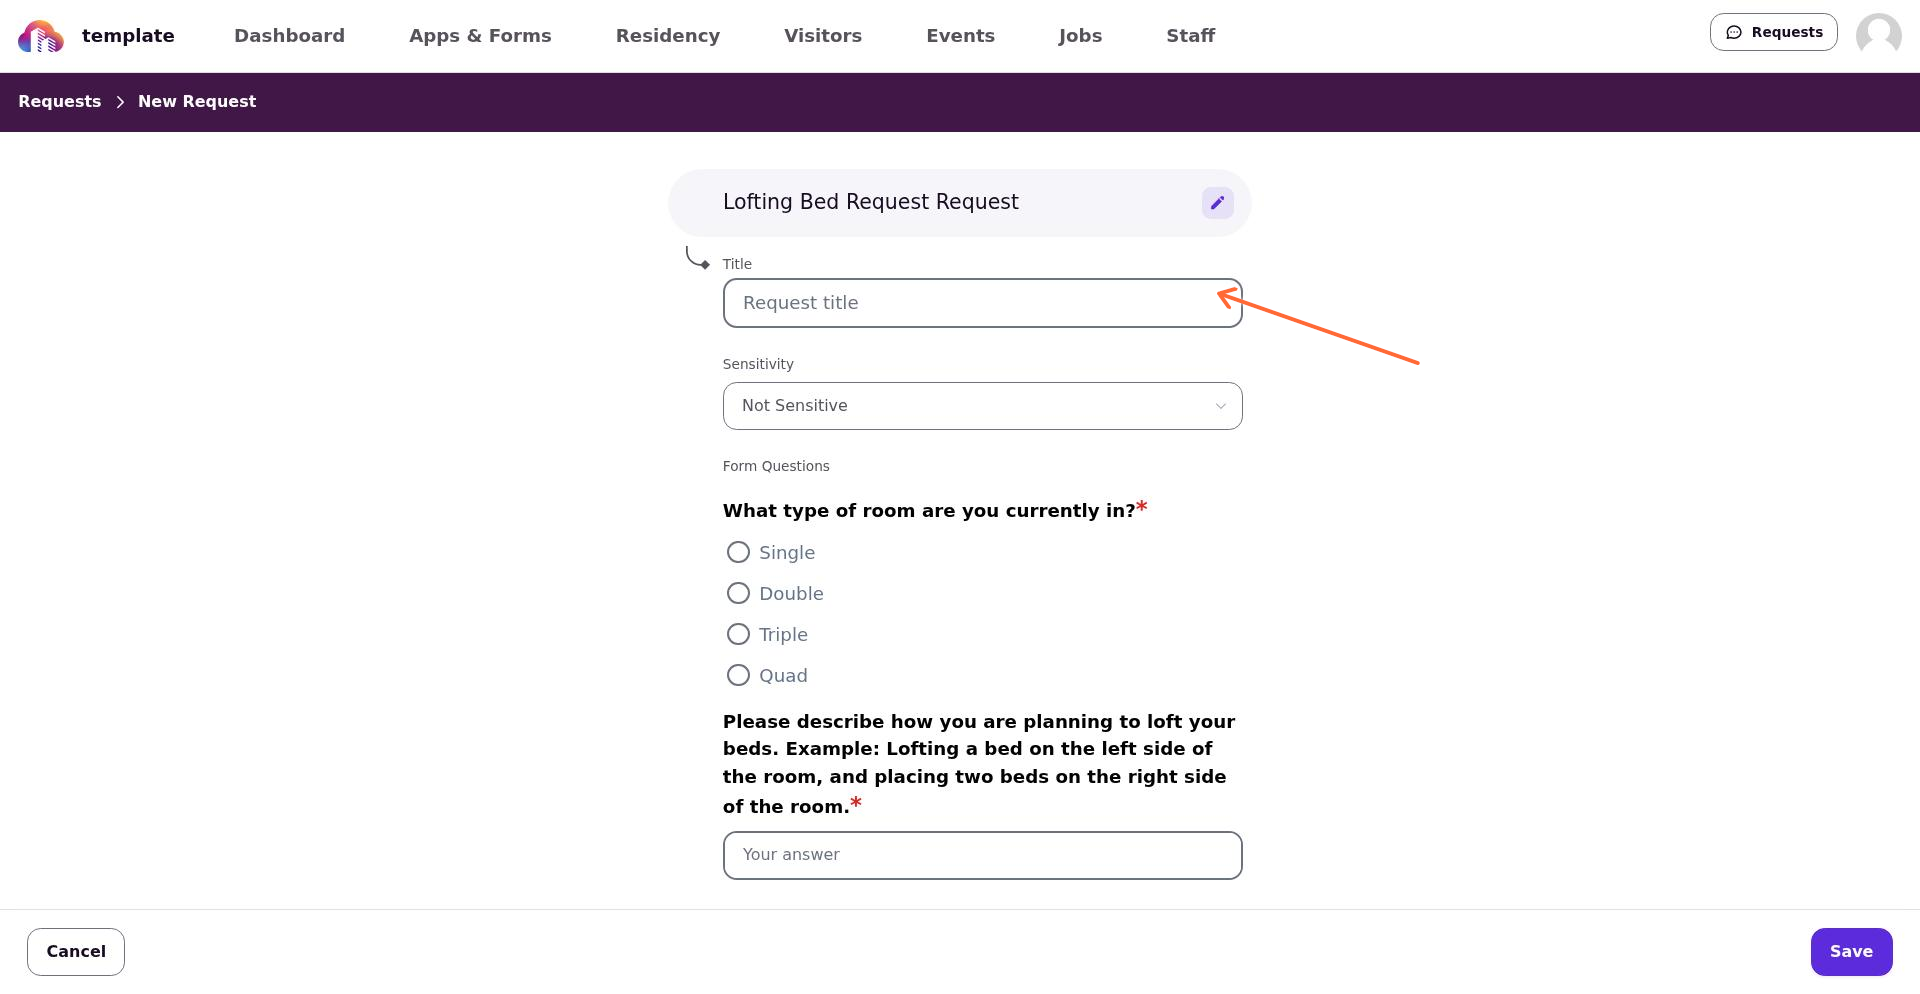Click the template brand name
This screenshot has width=1920, height=994.
(x=128, y=36)
